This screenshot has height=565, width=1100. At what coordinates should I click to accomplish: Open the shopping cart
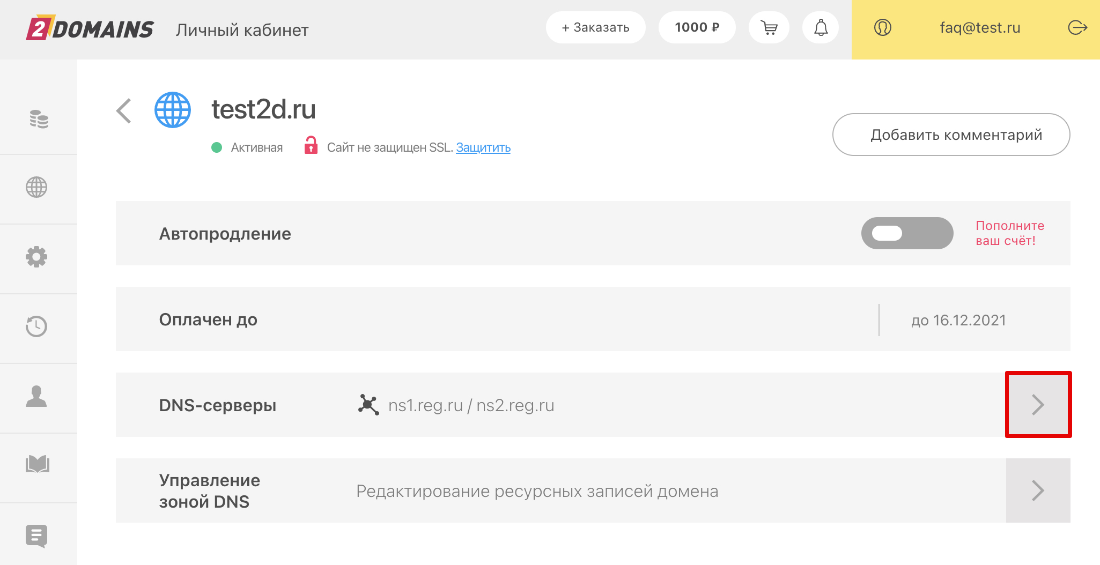(769, 28)
